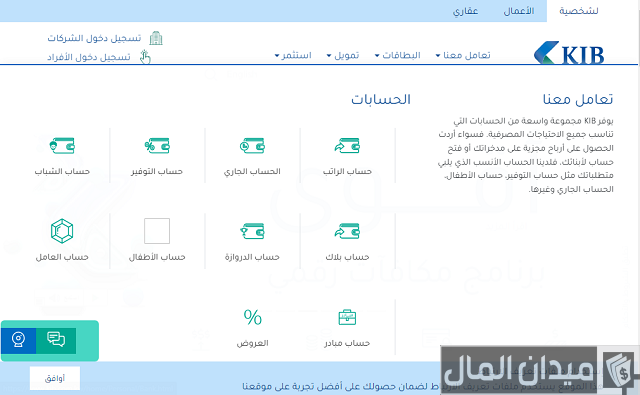Viewport: 640px width, 395px height.
Task: Click the large تعامل معنا heading
Action: 578,99
